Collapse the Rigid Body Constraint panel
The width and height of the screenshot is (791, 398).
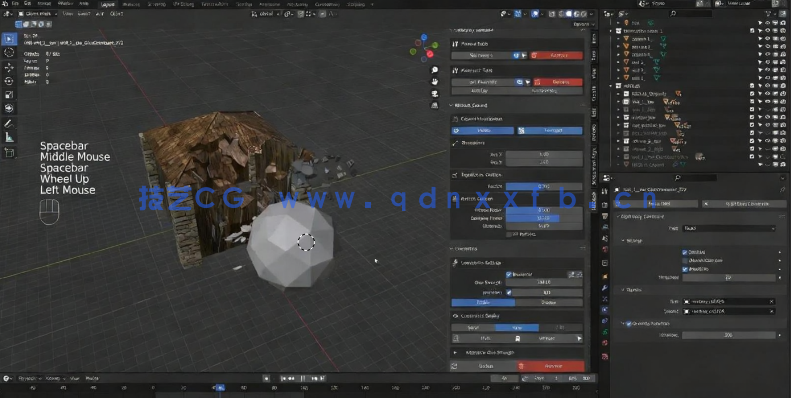tap(619, 216)
